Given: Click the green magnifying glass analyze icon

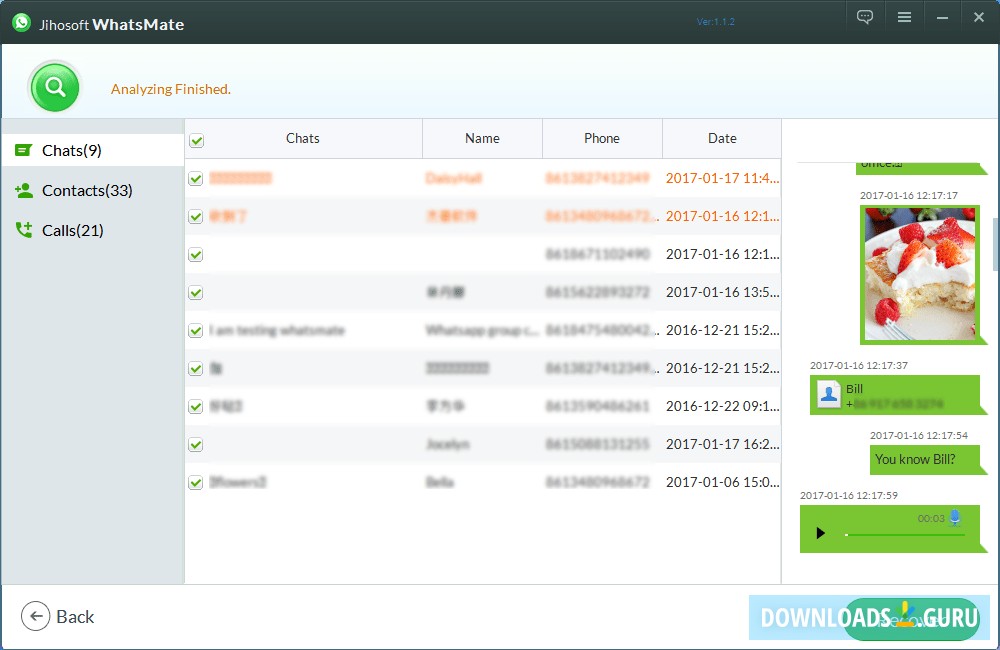Looking at the screenshot, I should click(54, 87).
